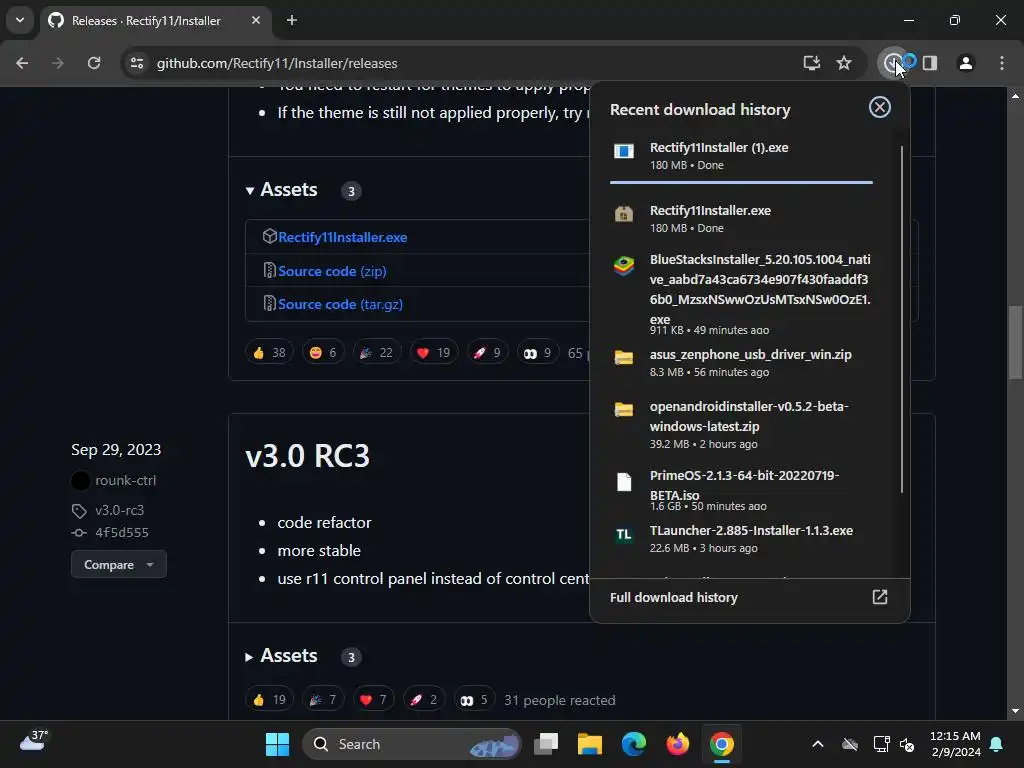Image resolution: width=1024 pixels, height=768 pixels.
Task: Open the tab search dropdown arrow
Action: tap(20, 20)
